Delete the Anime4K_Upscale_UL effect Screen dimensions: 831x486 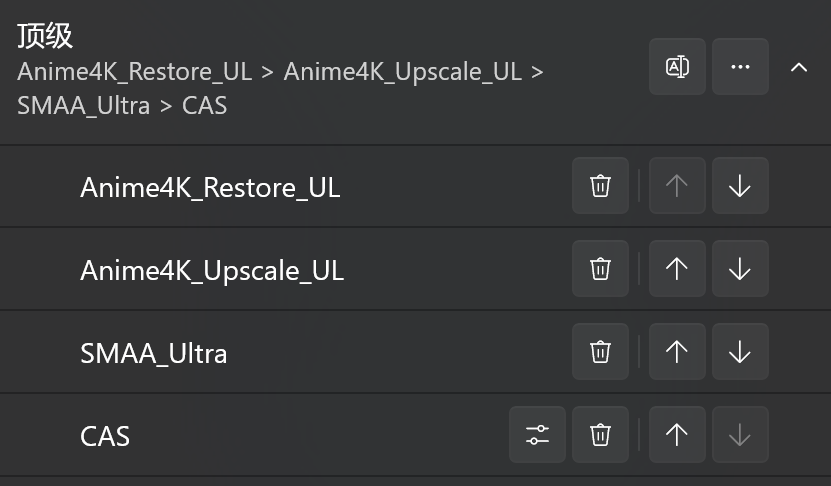tap(600, 269)
